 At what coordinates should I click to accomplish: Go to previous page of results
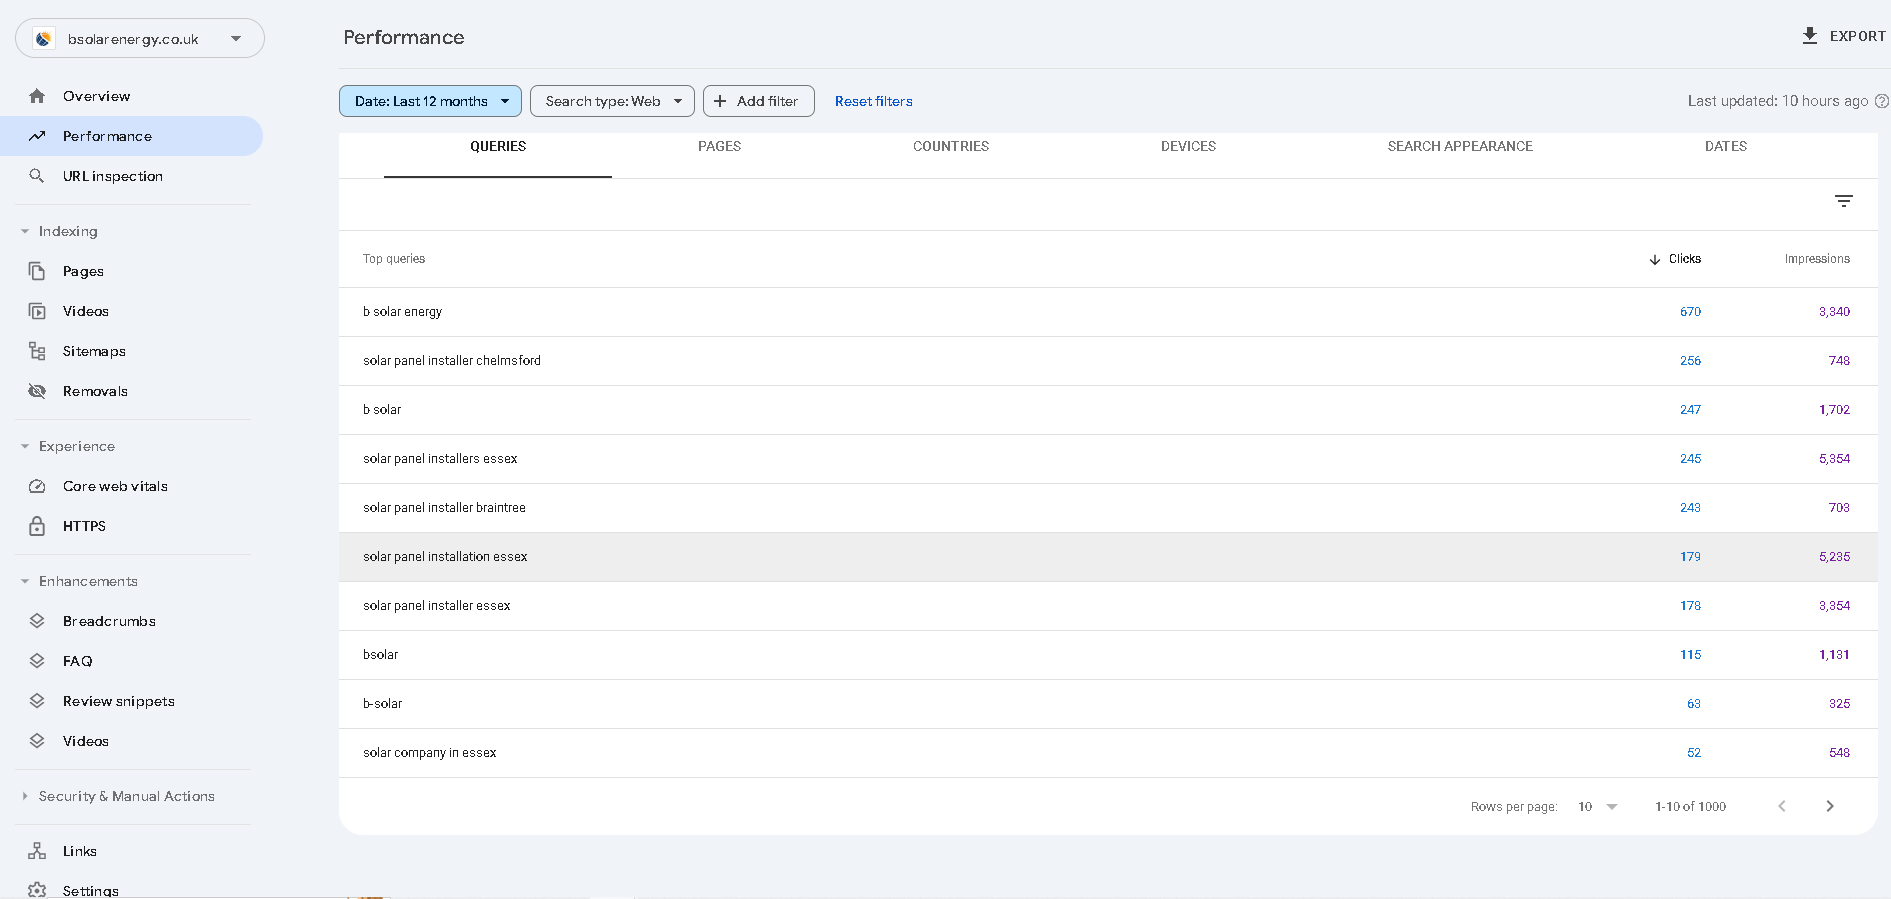1781,806
